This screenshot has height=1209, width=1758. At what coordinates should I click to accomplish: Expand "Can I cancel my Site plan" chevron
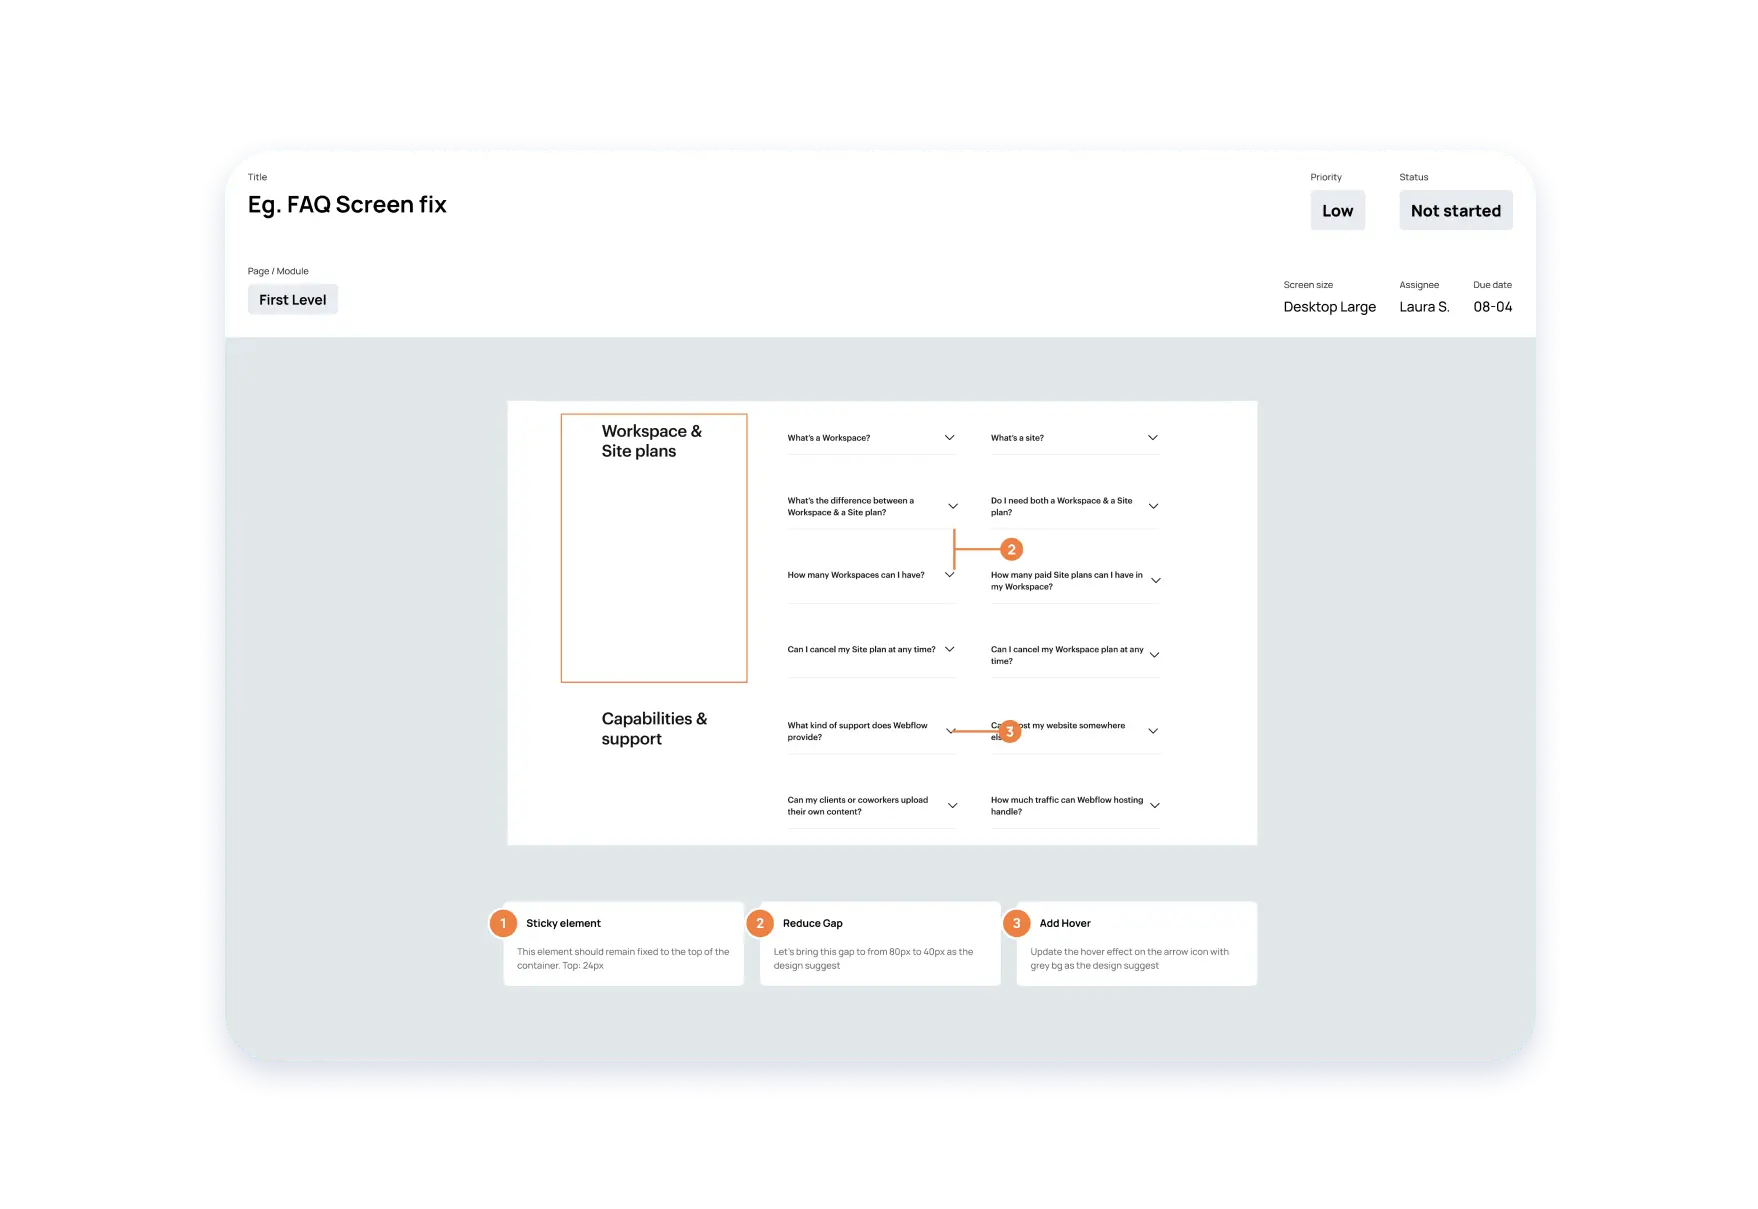coord(949,650)
